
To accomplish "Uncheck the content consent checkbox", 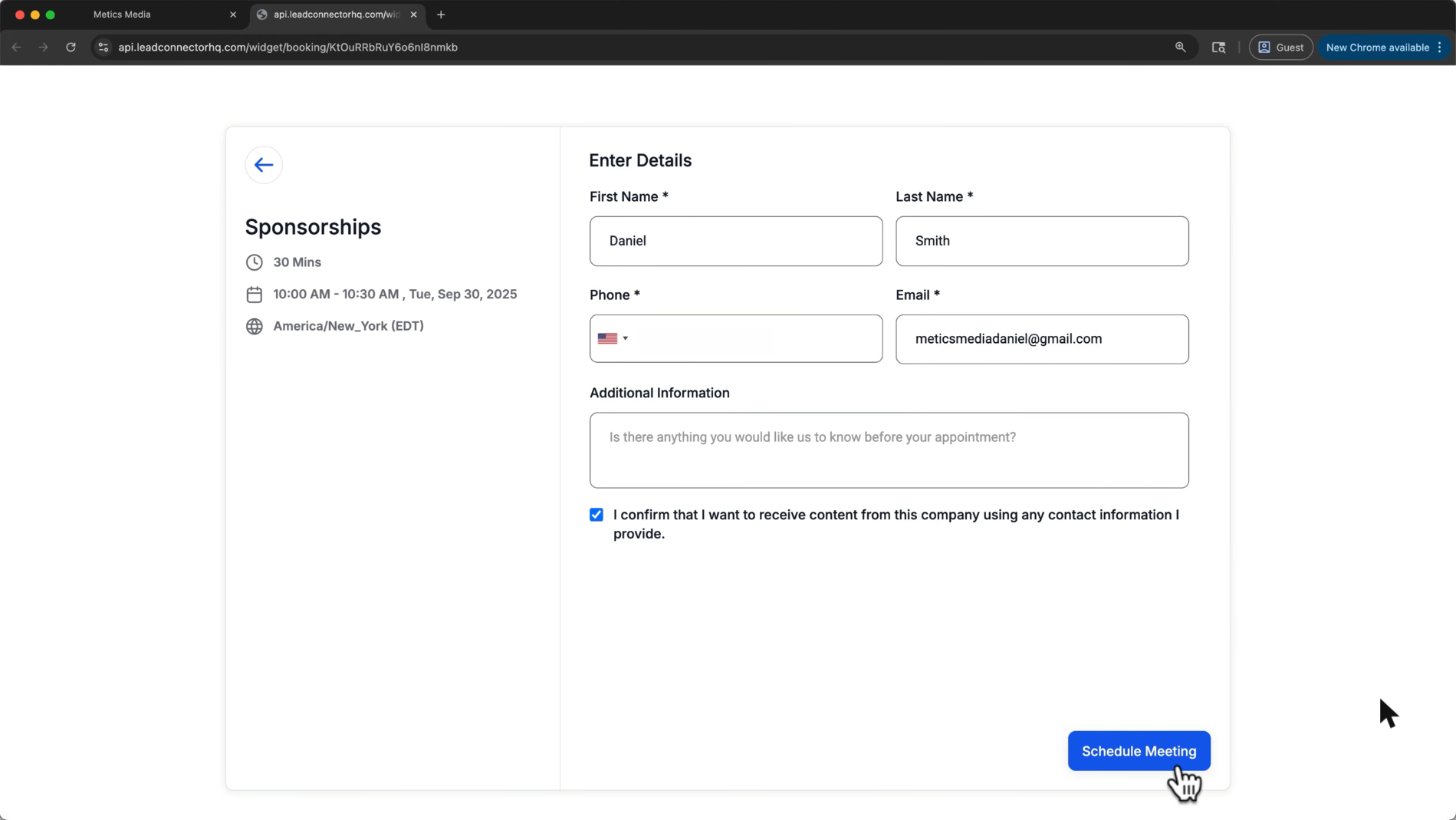I will [x=596, y=515].
